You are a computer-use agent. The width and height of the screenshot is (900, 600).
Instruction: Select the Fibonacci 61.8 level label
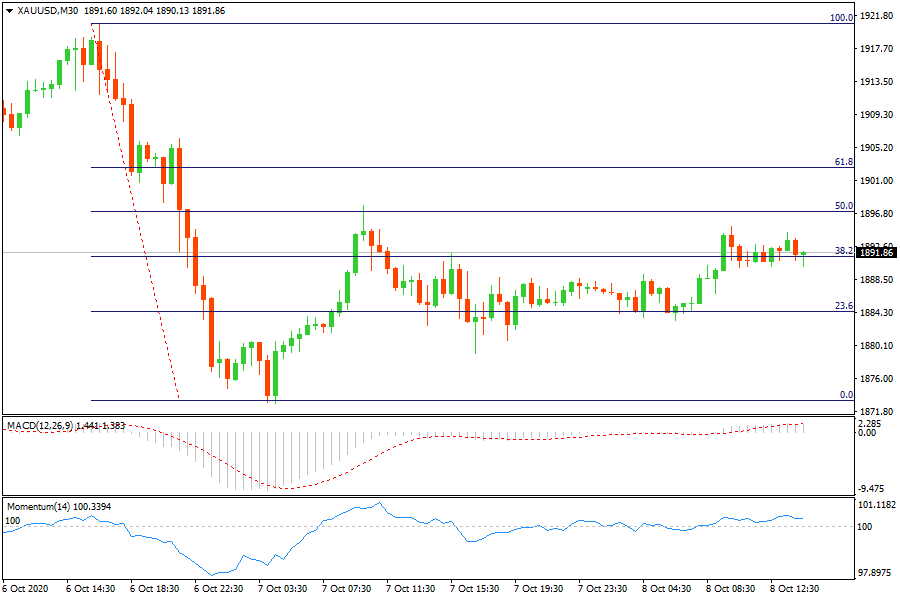point(843,162)
